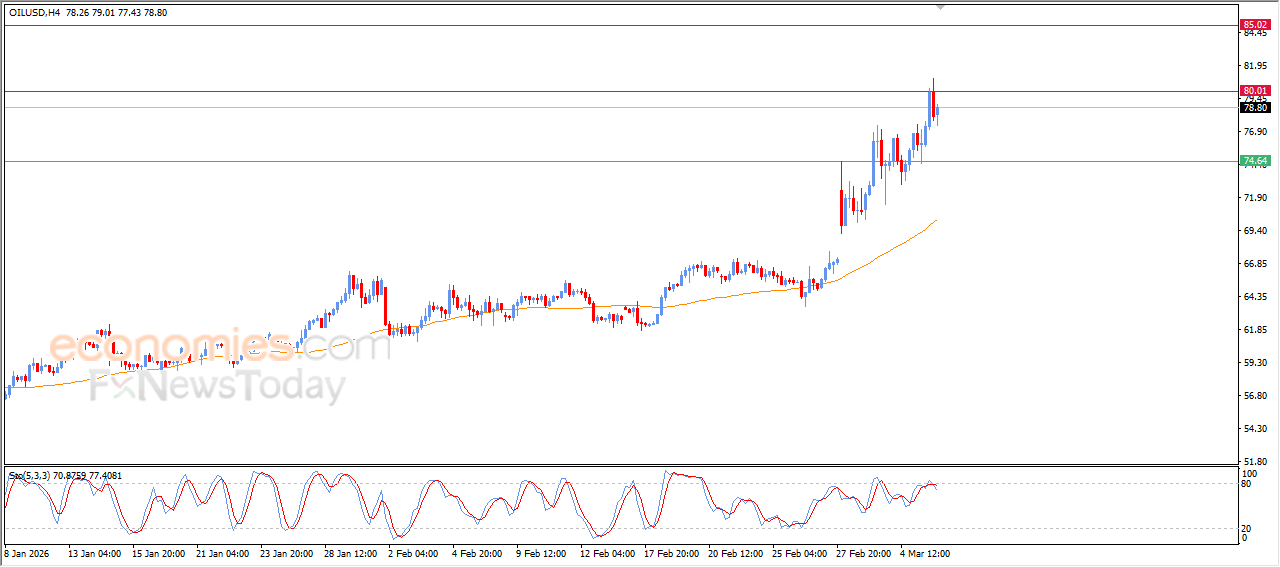
Task: Click the black 78.80 current price tag
Action: point(1254,107)
